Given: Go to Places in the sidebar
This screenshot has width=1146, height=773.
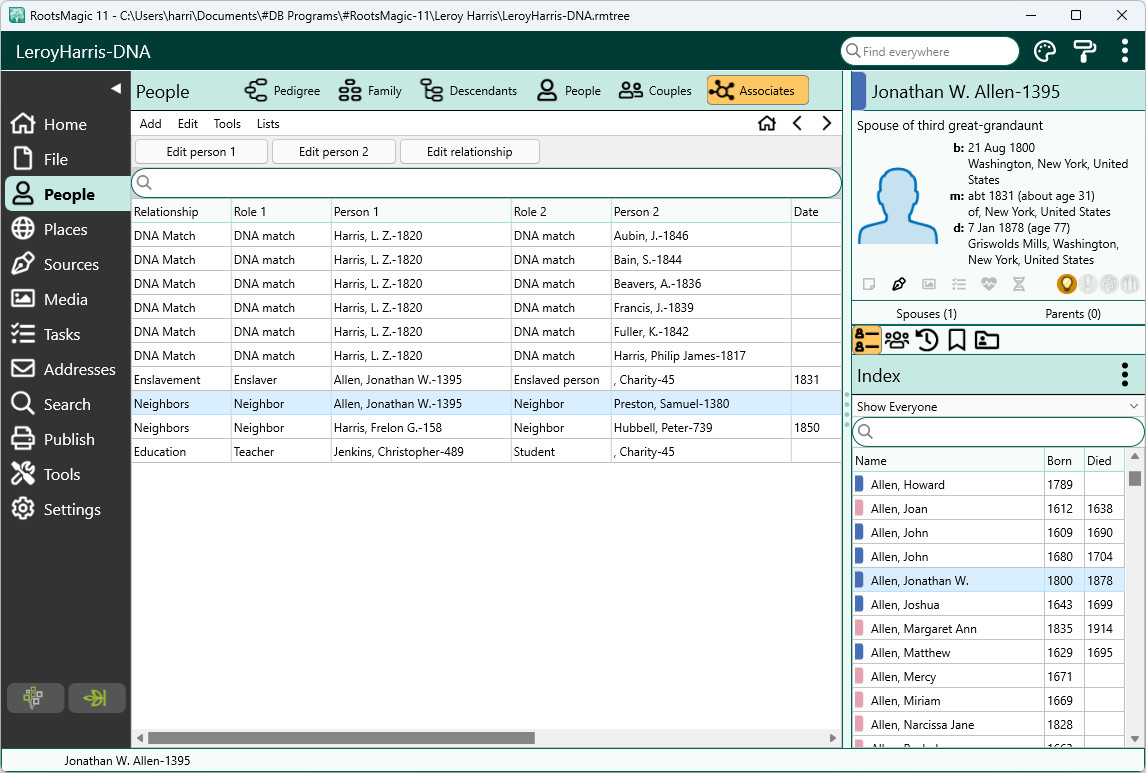Looking at the screenshot, I should [x=50, y=229].
